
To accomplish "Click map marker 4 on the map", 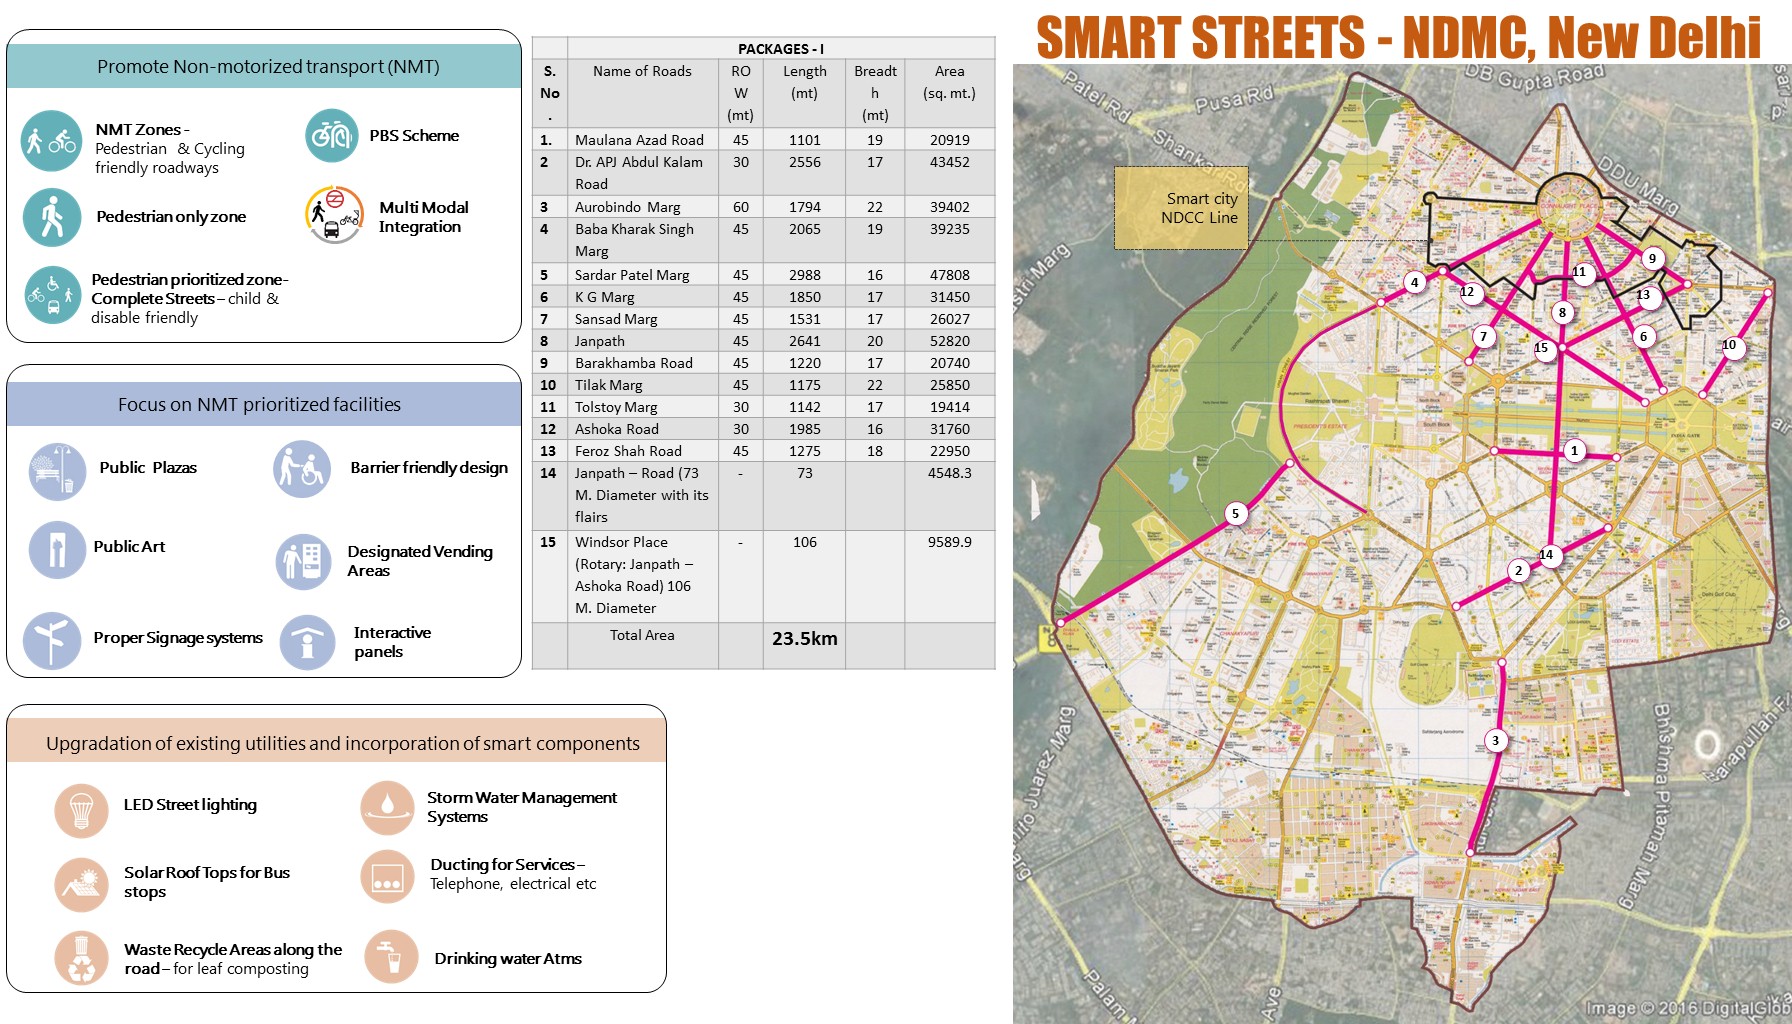I will click(x=1414, y=283).
